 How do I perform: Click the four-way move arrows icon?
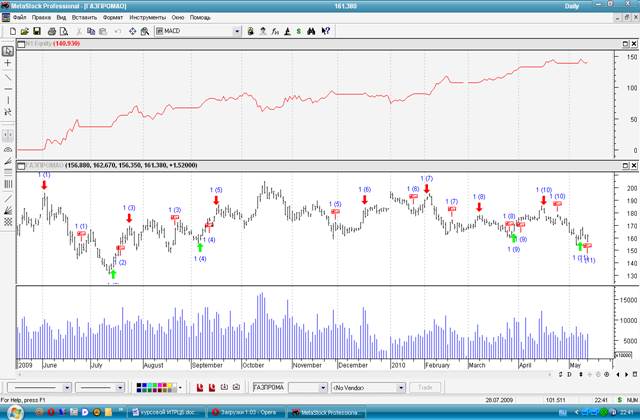(x=132, y=31)
